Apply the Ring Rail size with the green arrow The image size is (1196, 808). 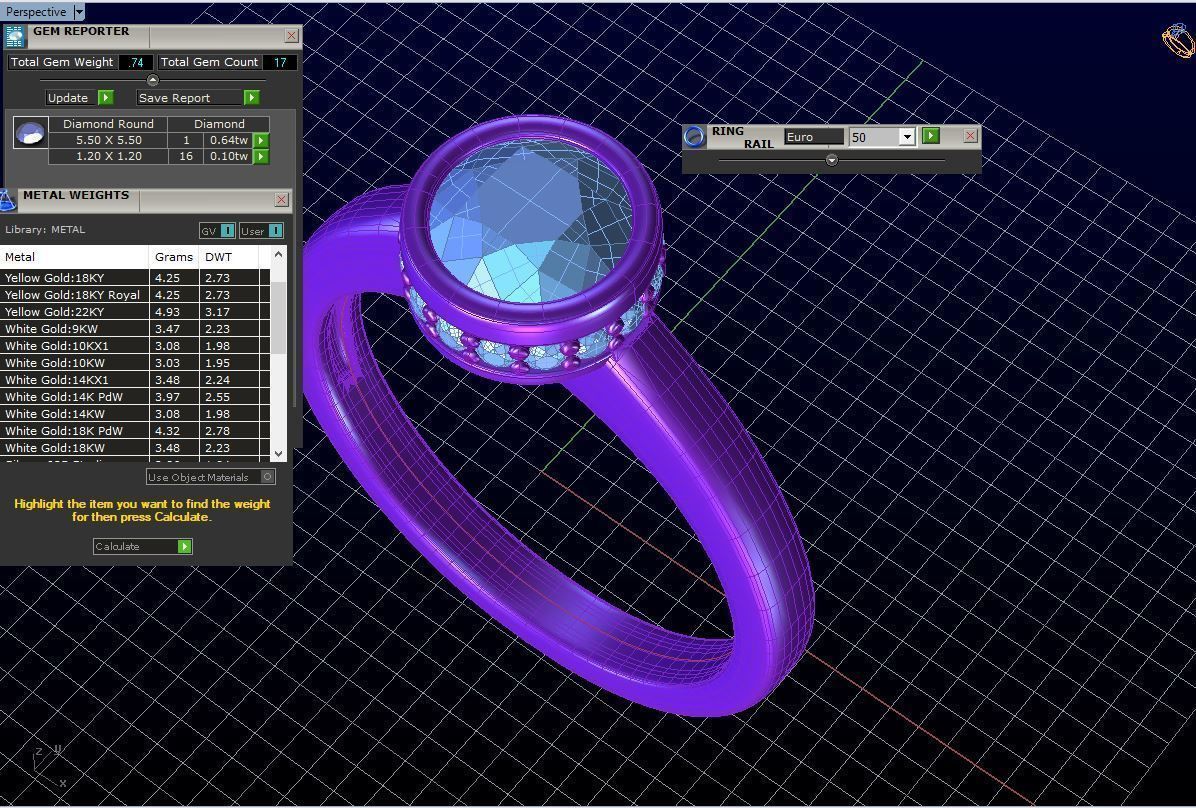[931, 136]
